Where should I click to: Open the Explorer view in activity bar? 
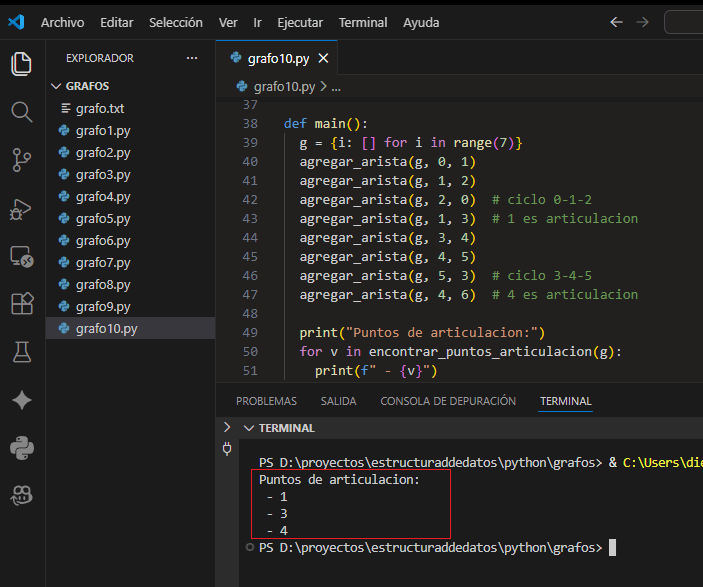(21, 64)
